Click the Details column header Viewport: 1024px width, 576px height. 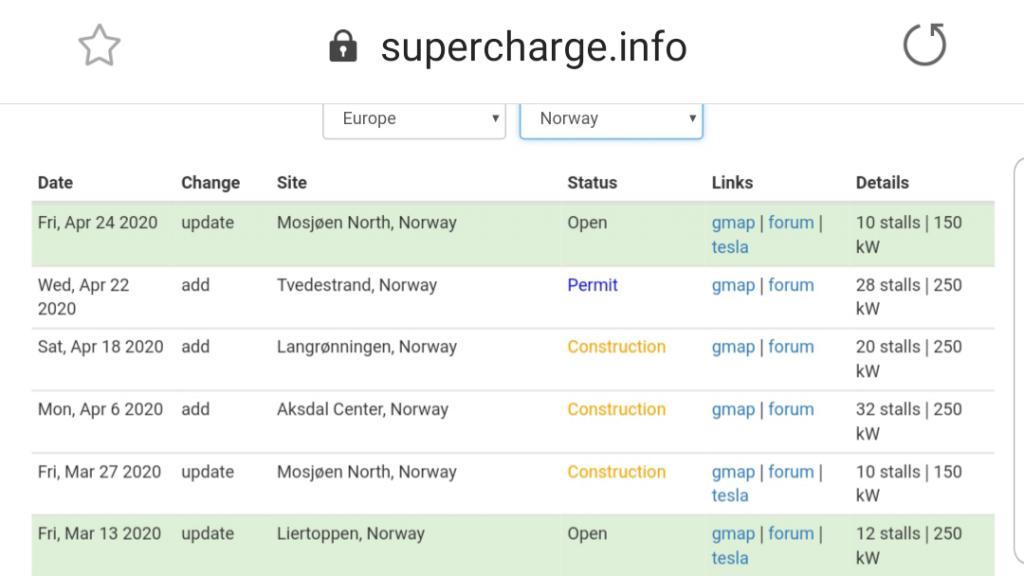(882, 183)
